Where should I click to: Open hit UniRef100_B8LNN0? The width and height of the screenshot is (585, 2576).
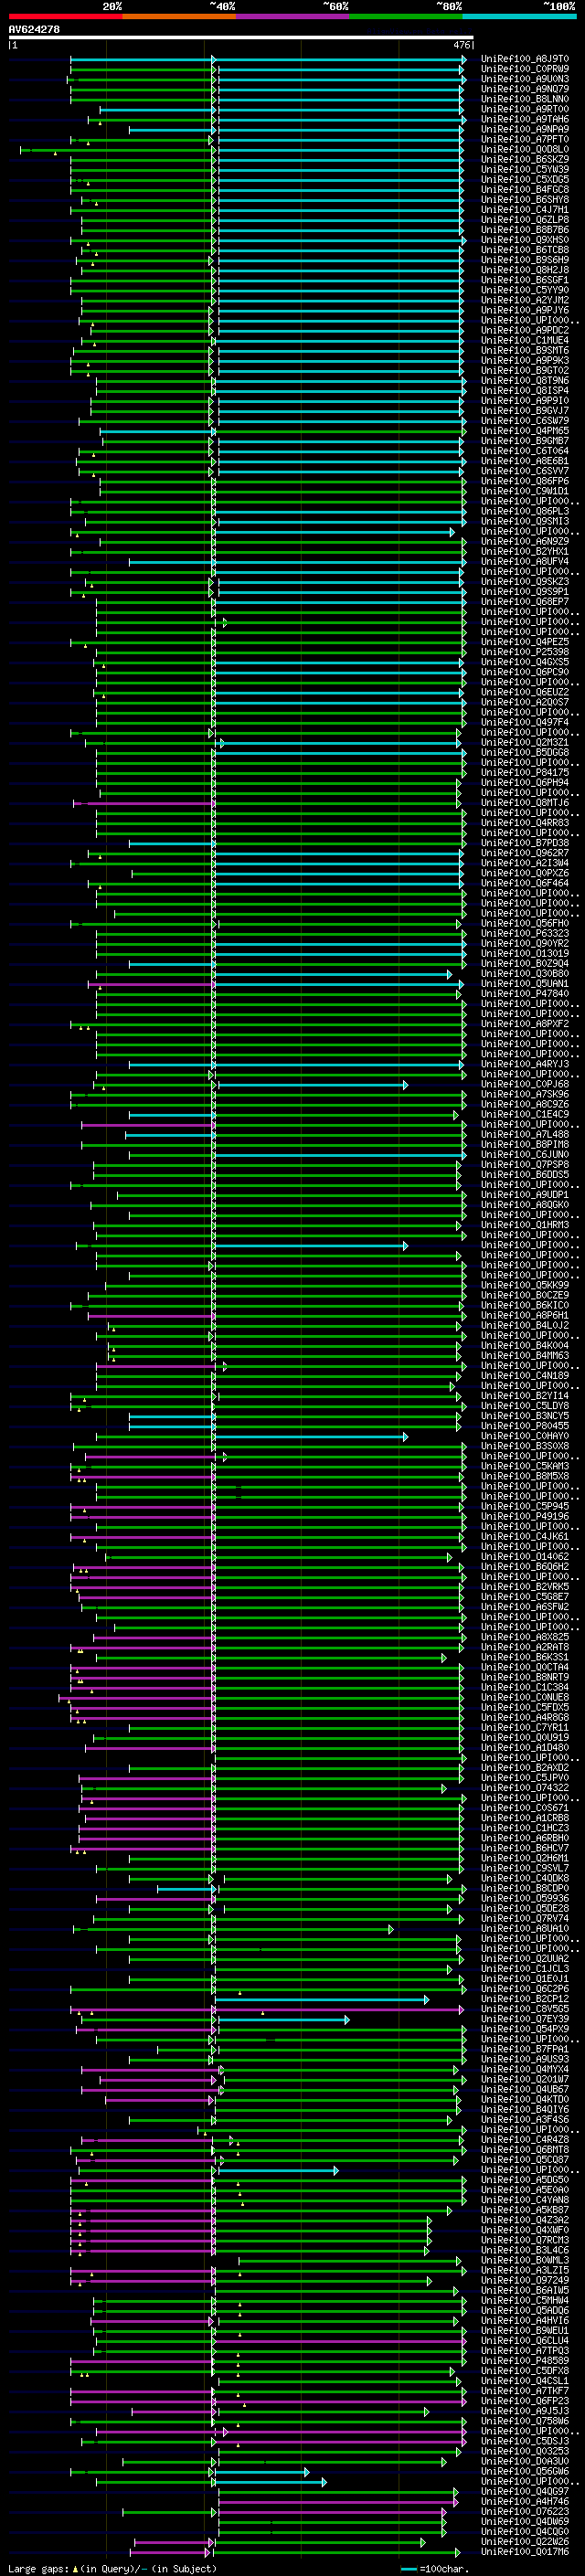click(x=525, y=99)
